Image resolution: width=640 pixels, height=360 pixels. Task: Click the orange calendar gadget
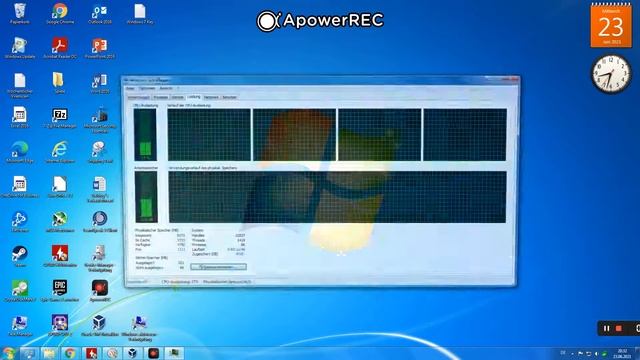click(611, 25)
